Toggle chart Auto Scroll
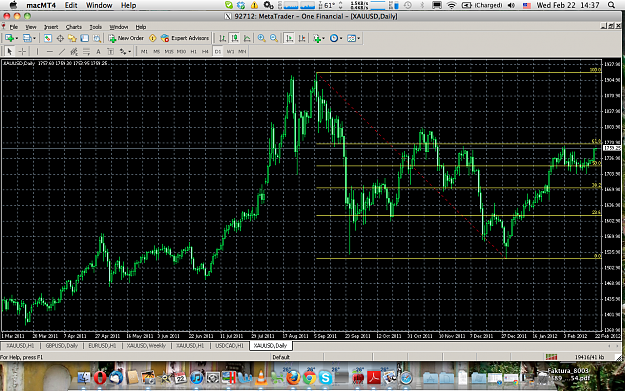This screenshot has width=625, height=391. click(289, 38)
